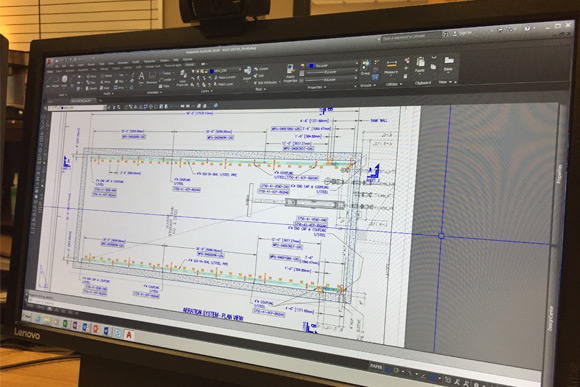This screenshot has height=387, width=580.
Task: Open the Help menu in menu bar
Action: coord(176,60)
